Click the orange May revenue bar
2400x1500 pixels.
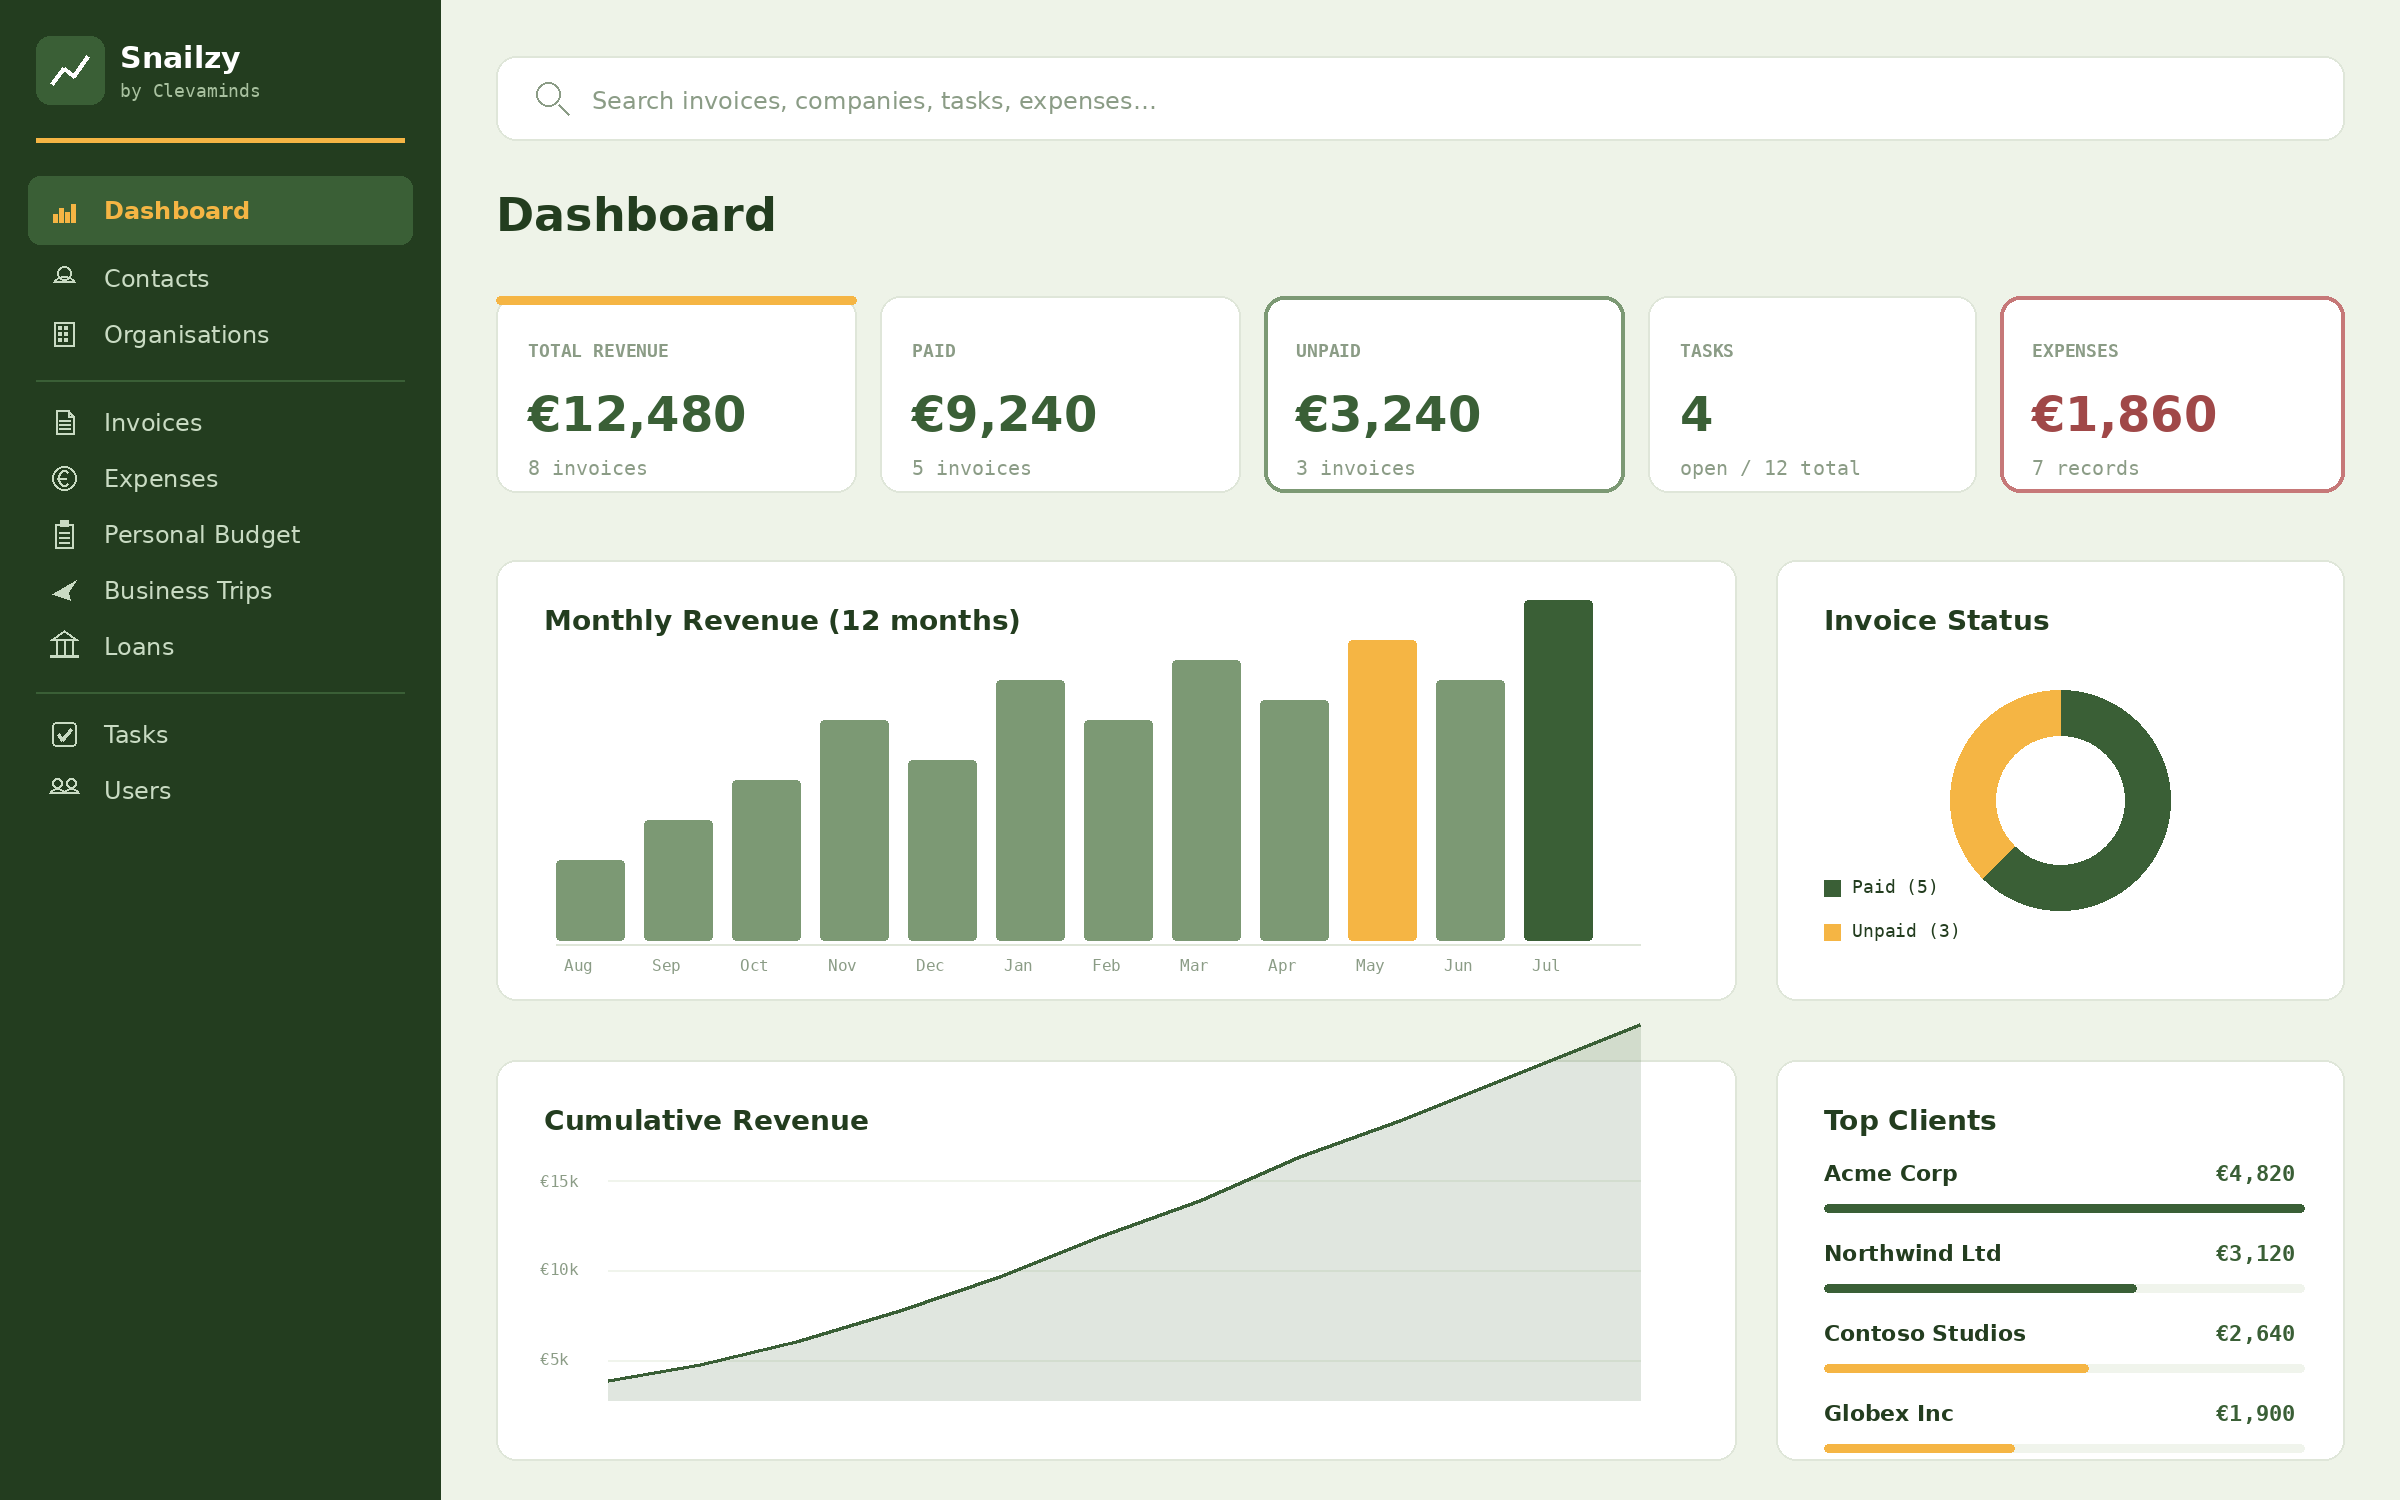tap(1382, 790)
